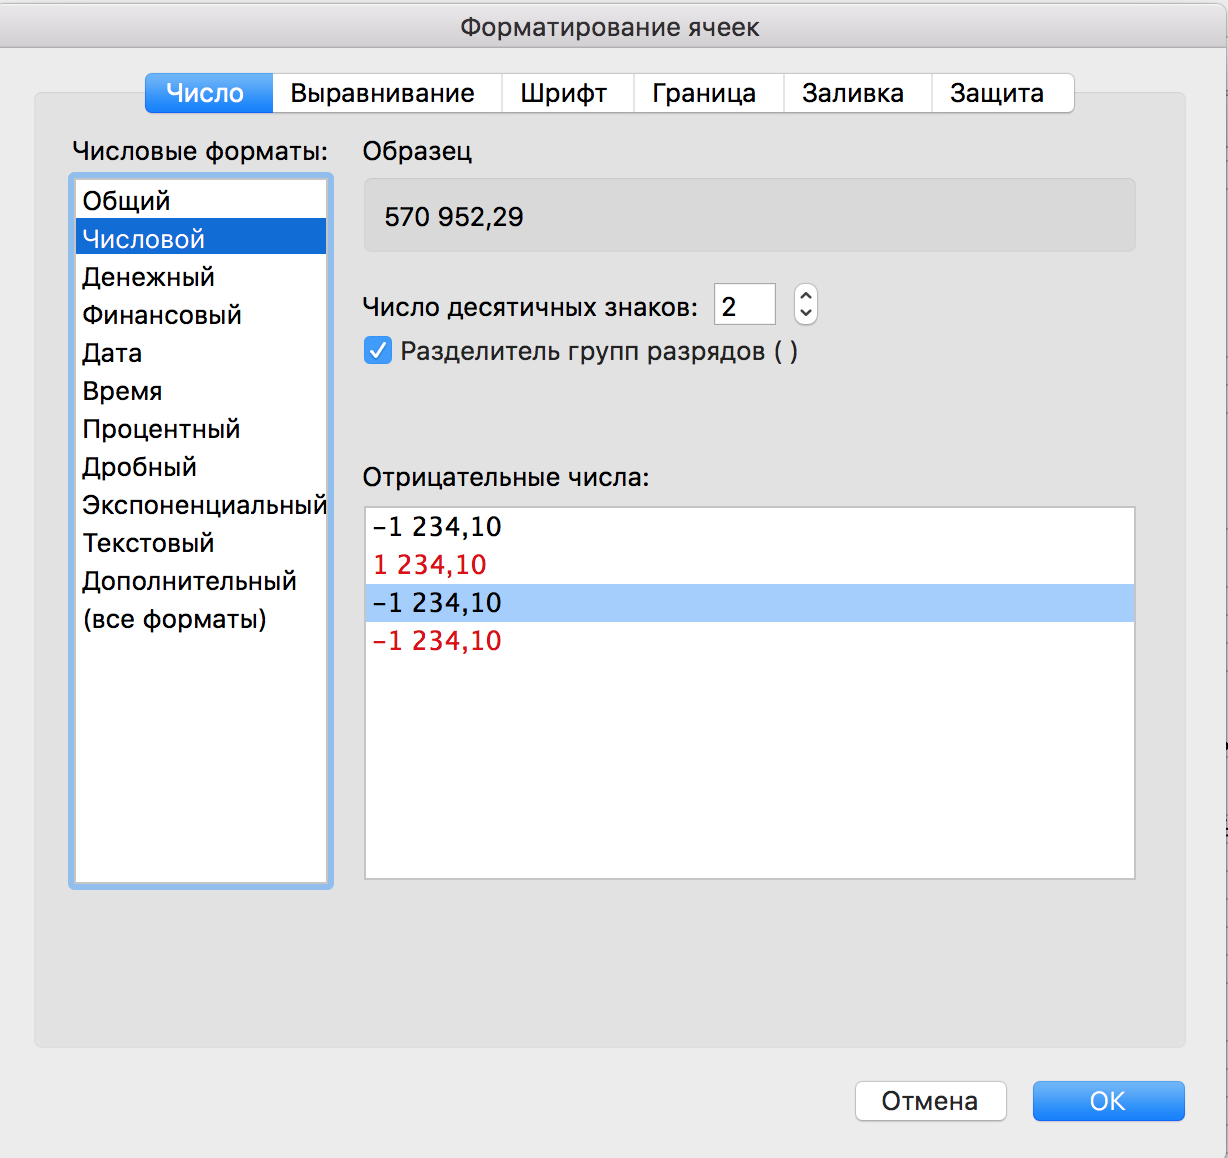Select the Заливка tab
1228x1158 pixels.
point(853,93)
